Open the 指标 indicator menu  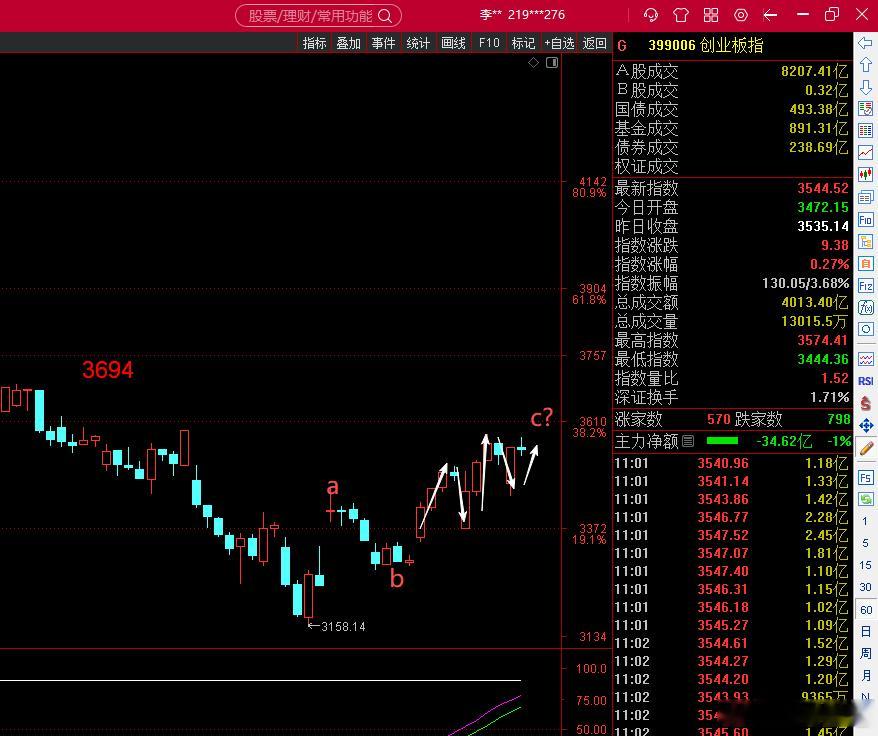click(x=314, y=43)
